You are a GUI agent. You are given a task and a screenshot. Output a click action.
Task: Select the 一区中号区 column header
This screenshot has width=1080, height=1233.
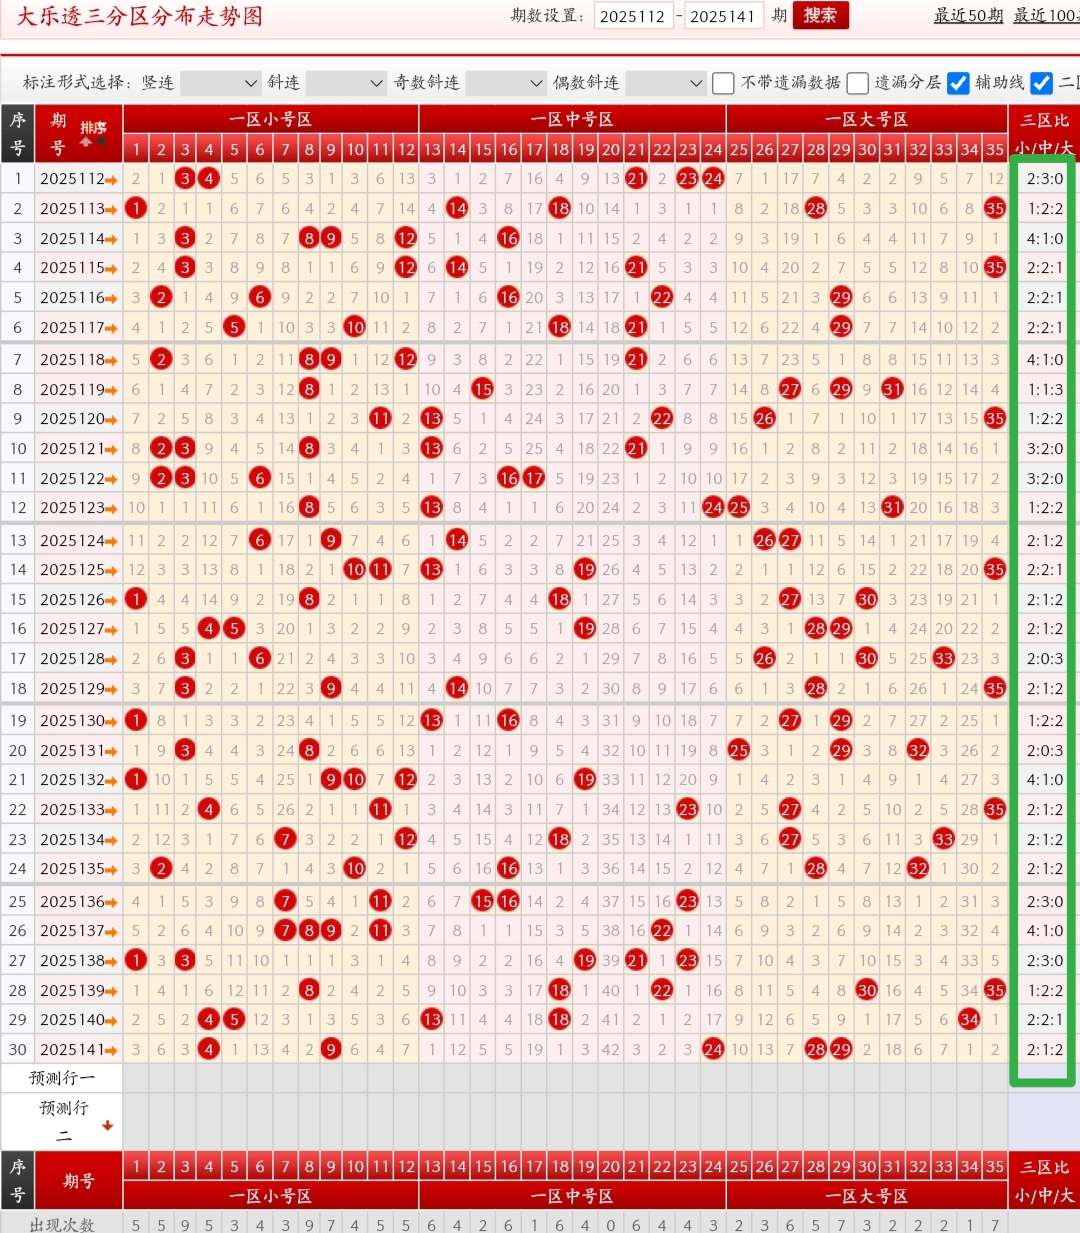tap(572, 119)
